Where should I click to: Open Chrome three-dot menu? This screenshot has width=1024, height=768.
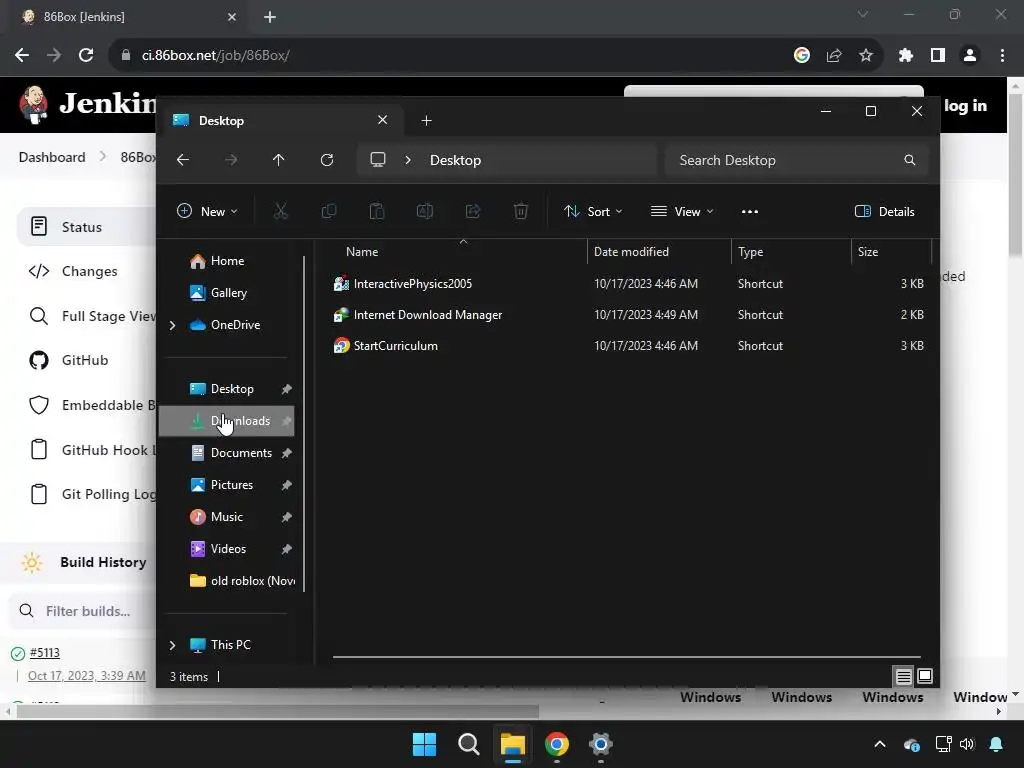coord(1002,56)
